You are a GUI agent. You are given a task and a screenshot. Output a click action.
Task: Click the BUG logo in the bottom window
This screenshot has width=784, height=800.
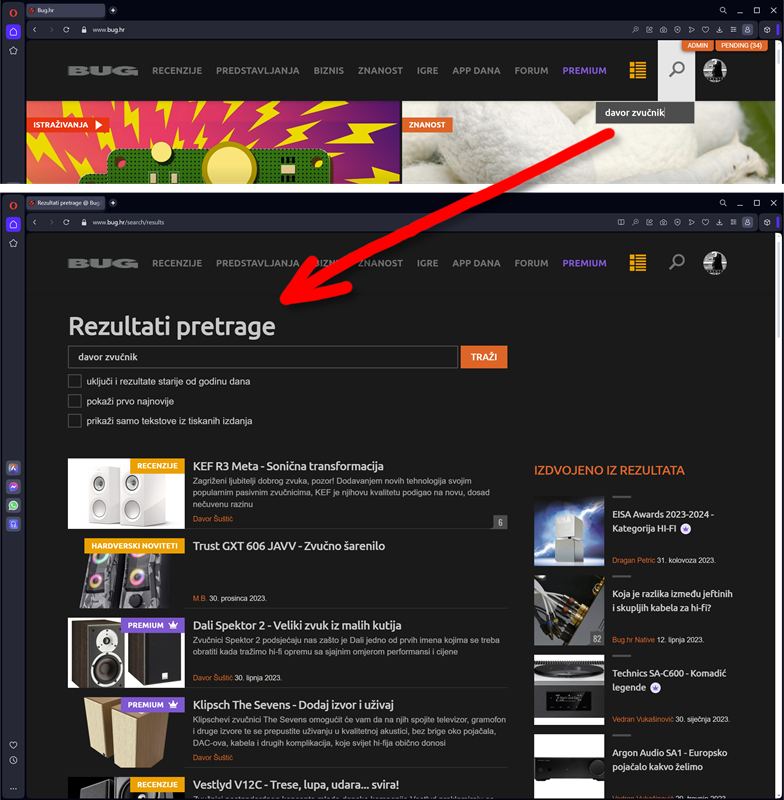[103, 263]
